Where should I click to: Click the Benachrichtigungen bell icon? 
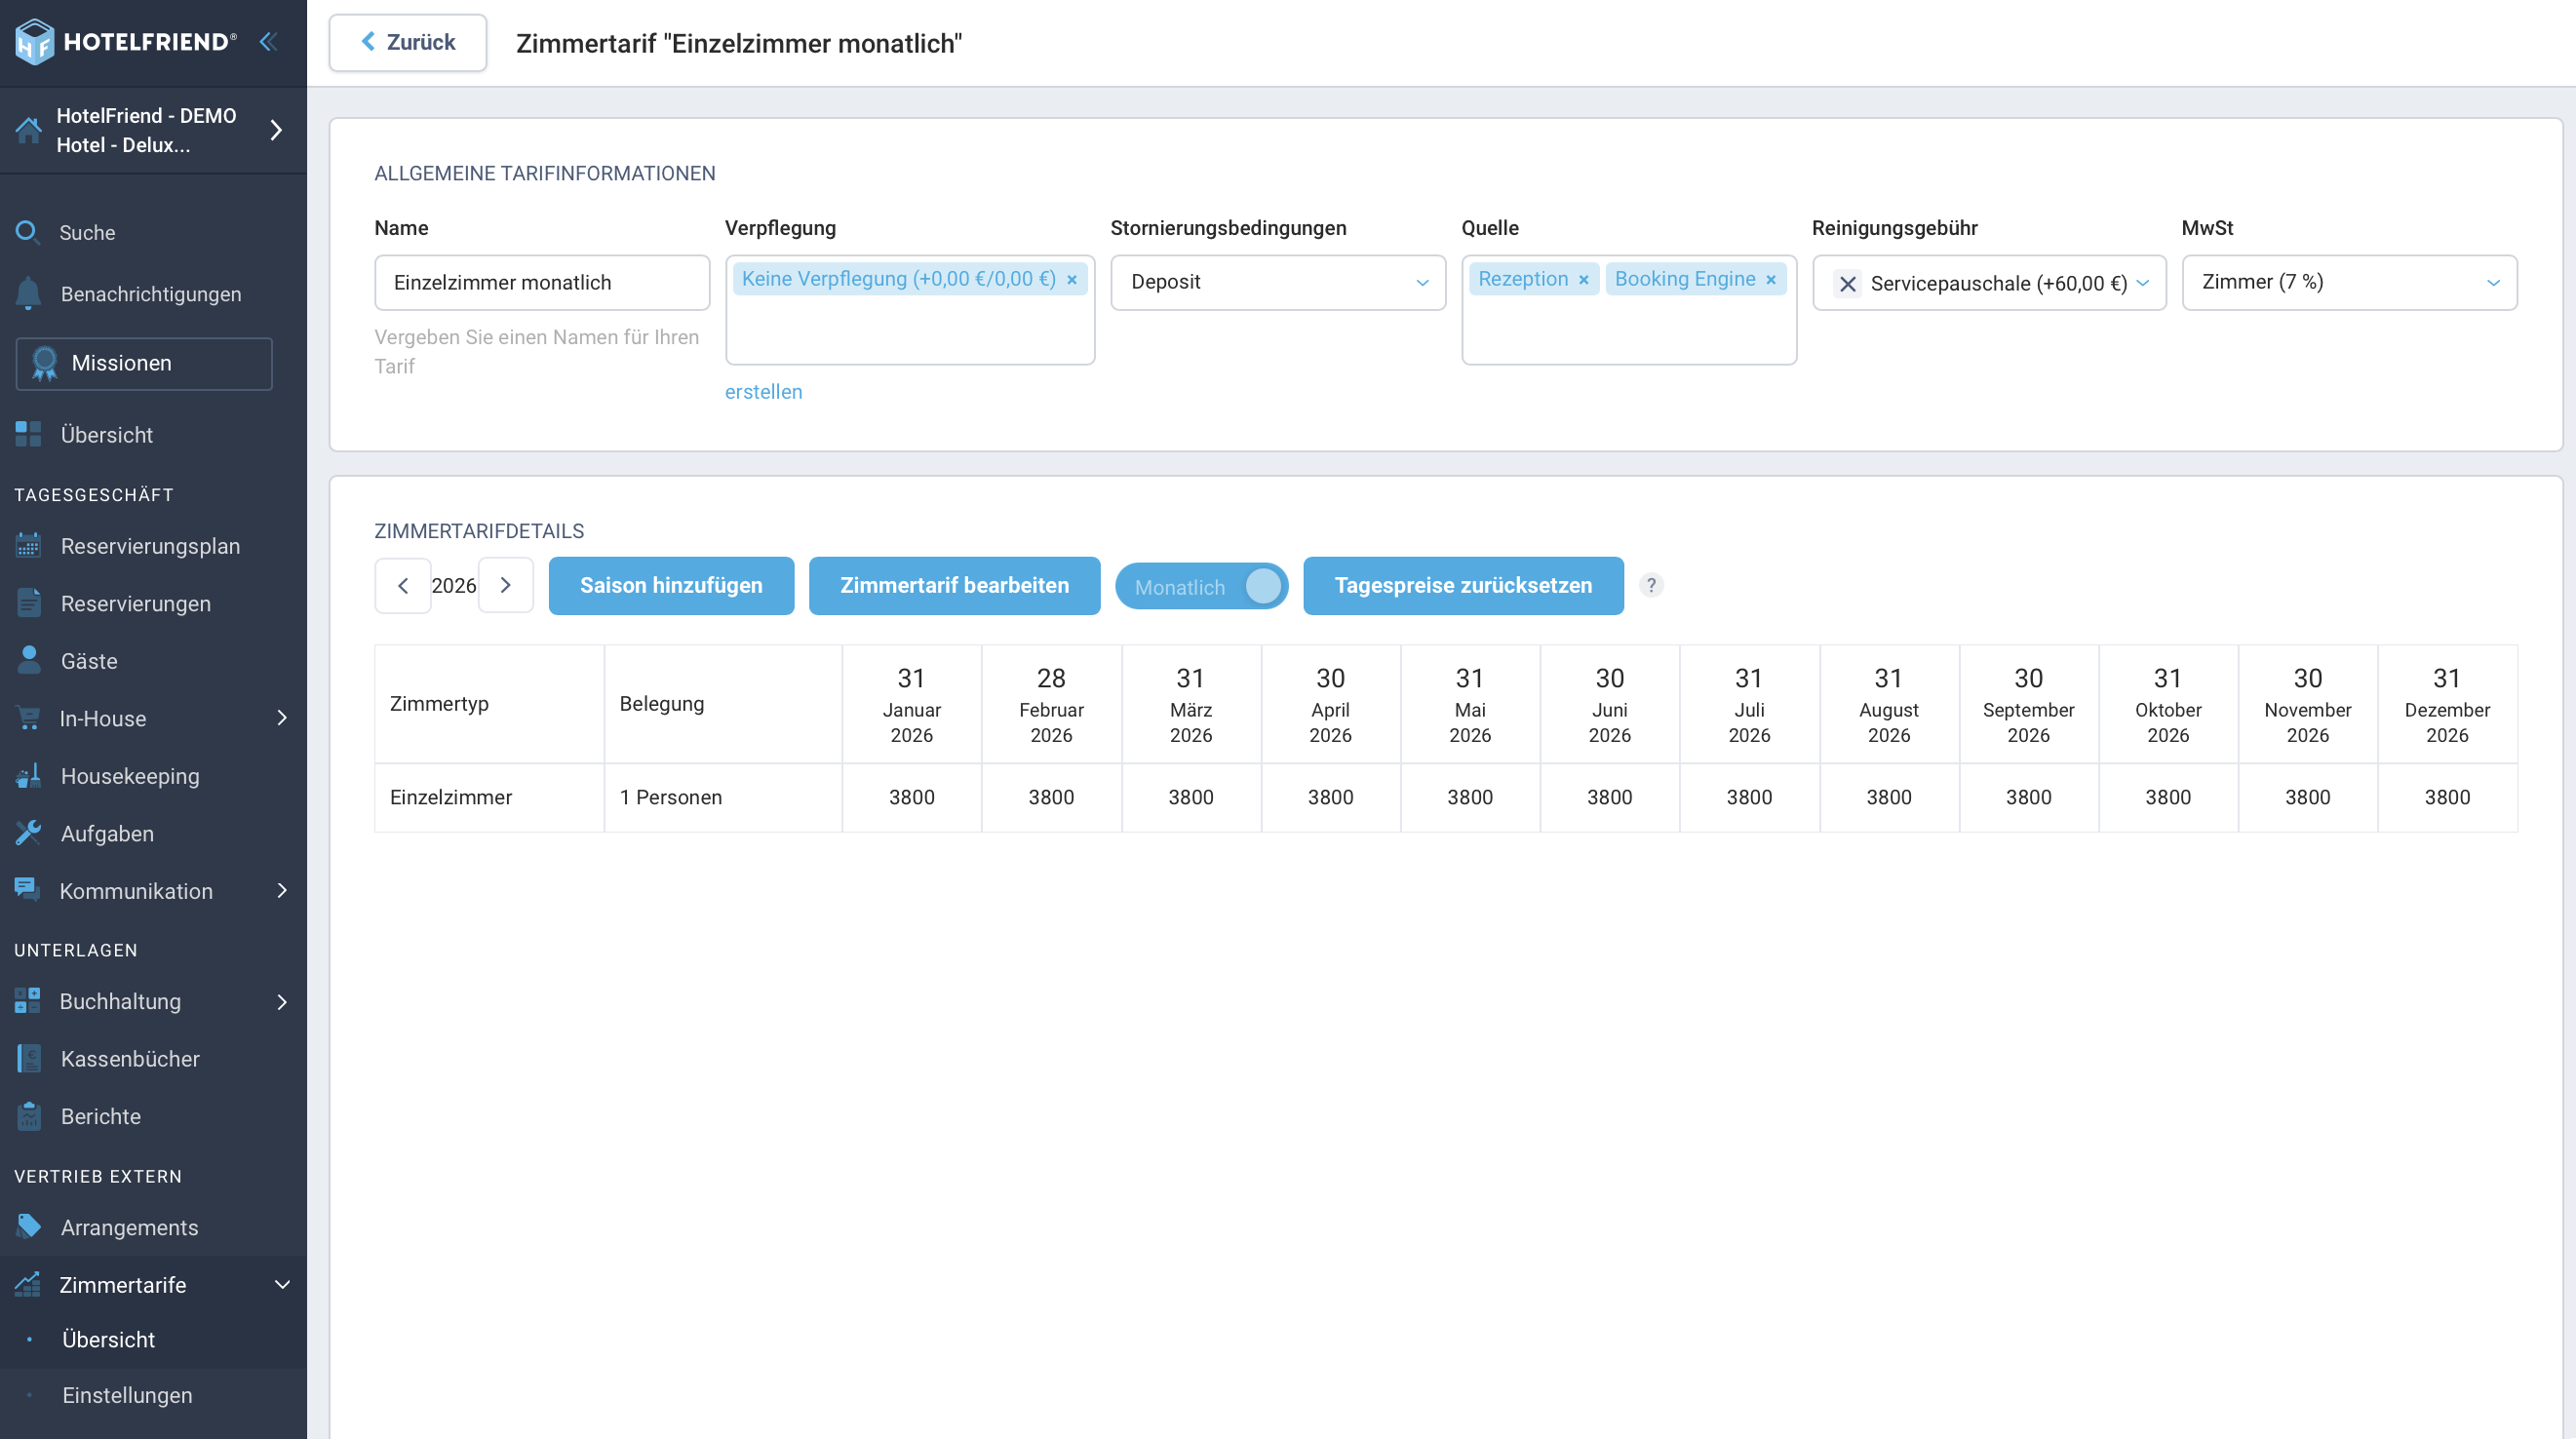click(28, 294)
